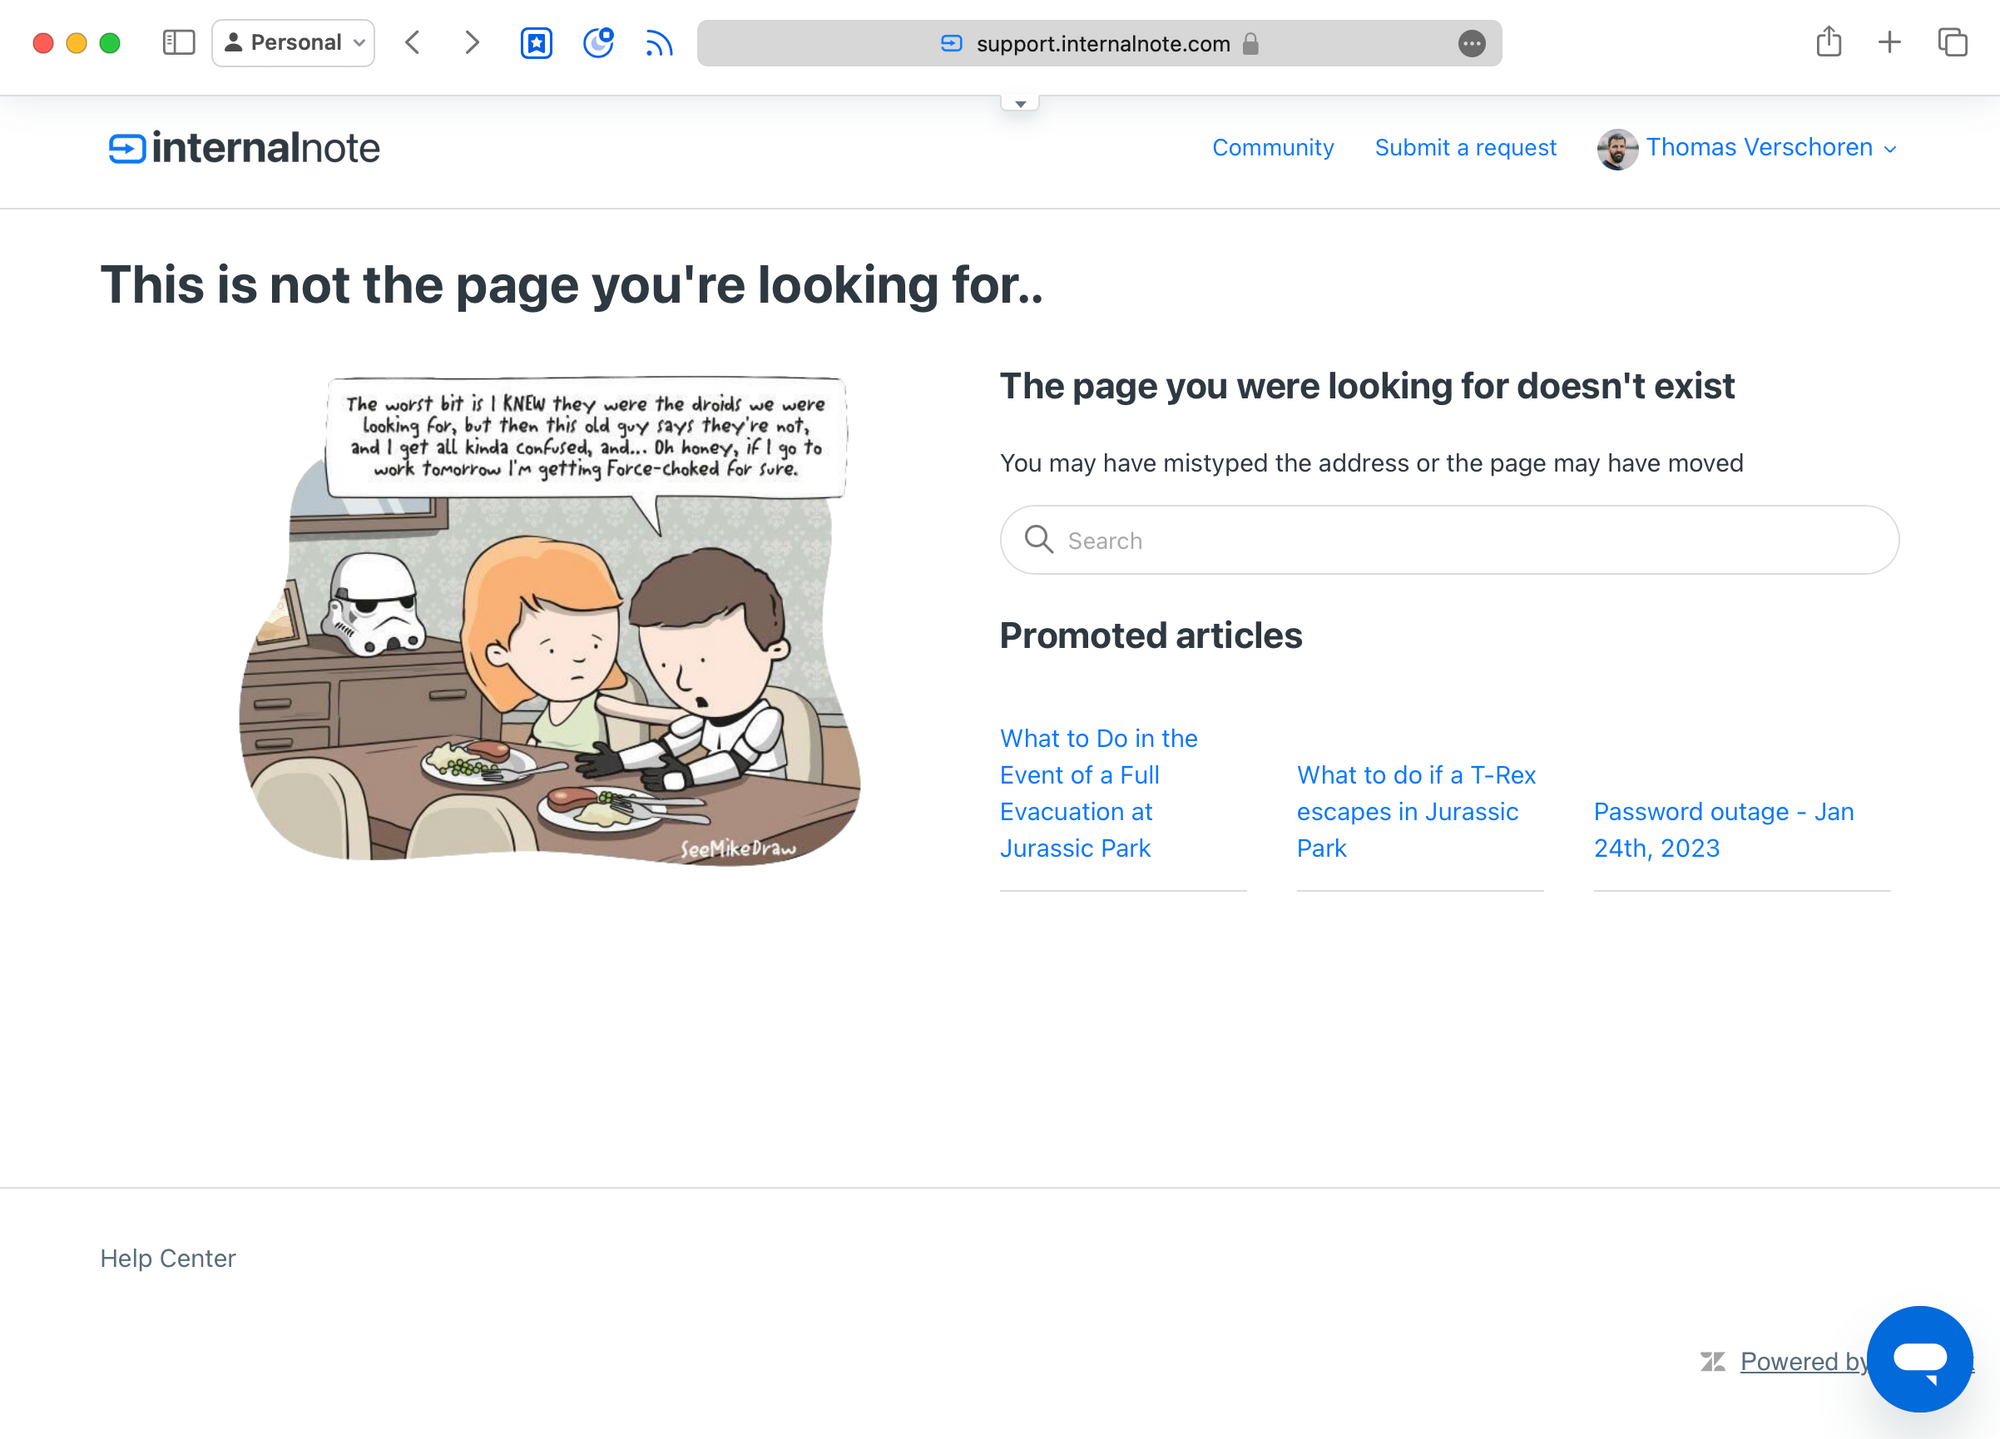This screenshot has height=1439, width=2000.
Task: Open Submit a request
Action: point(1465,148)
